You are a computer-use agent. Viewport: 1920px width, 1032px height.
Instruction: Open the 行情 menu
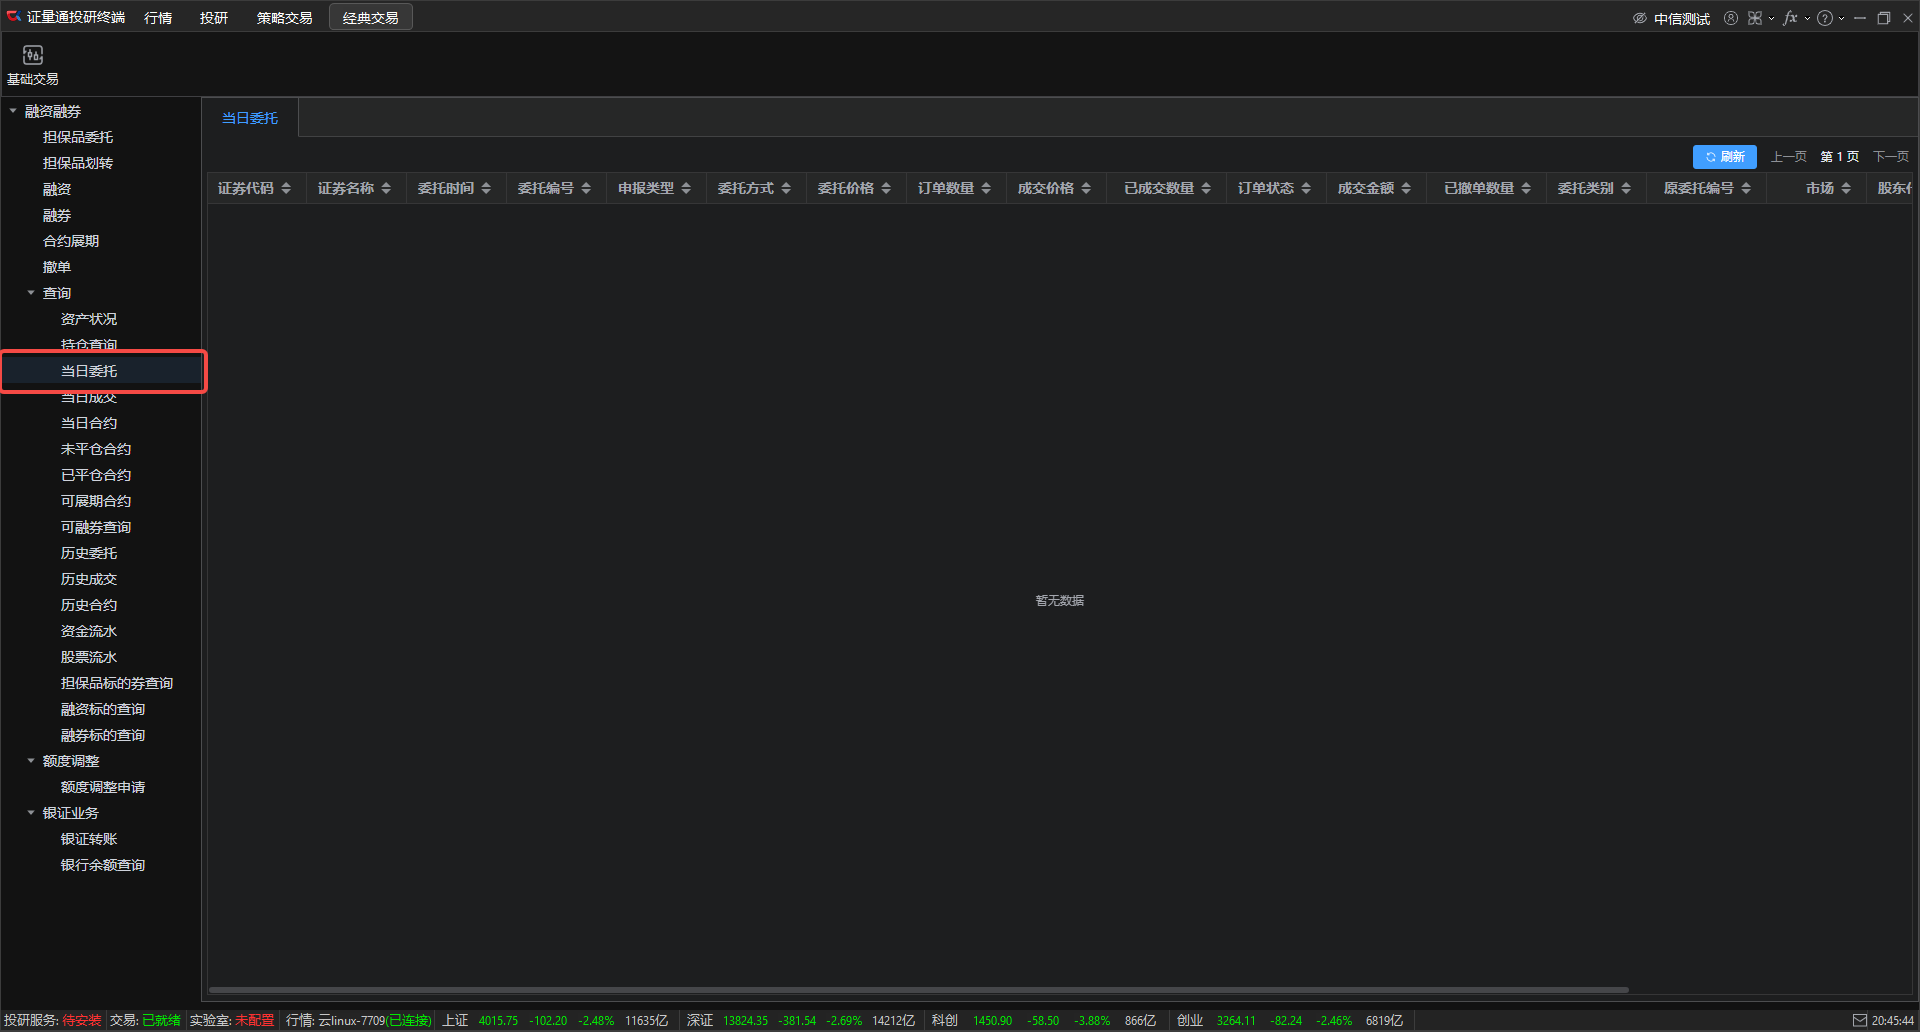(x=158, y=18)
